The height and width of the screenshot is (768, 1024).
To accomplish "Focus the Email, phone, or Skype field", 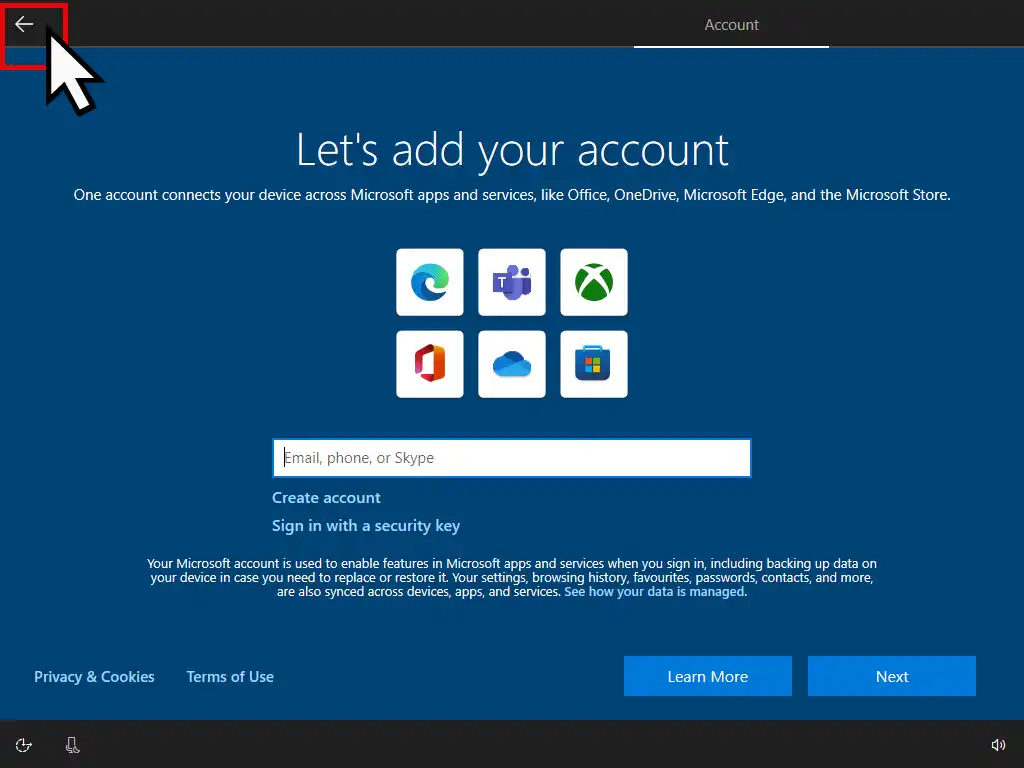I will point(511,458).
